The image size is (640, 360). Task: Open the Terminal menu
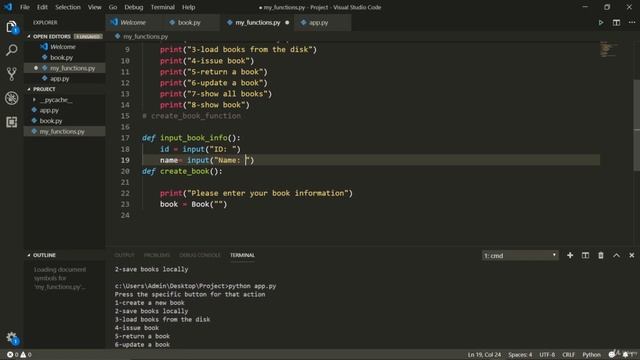162,7
